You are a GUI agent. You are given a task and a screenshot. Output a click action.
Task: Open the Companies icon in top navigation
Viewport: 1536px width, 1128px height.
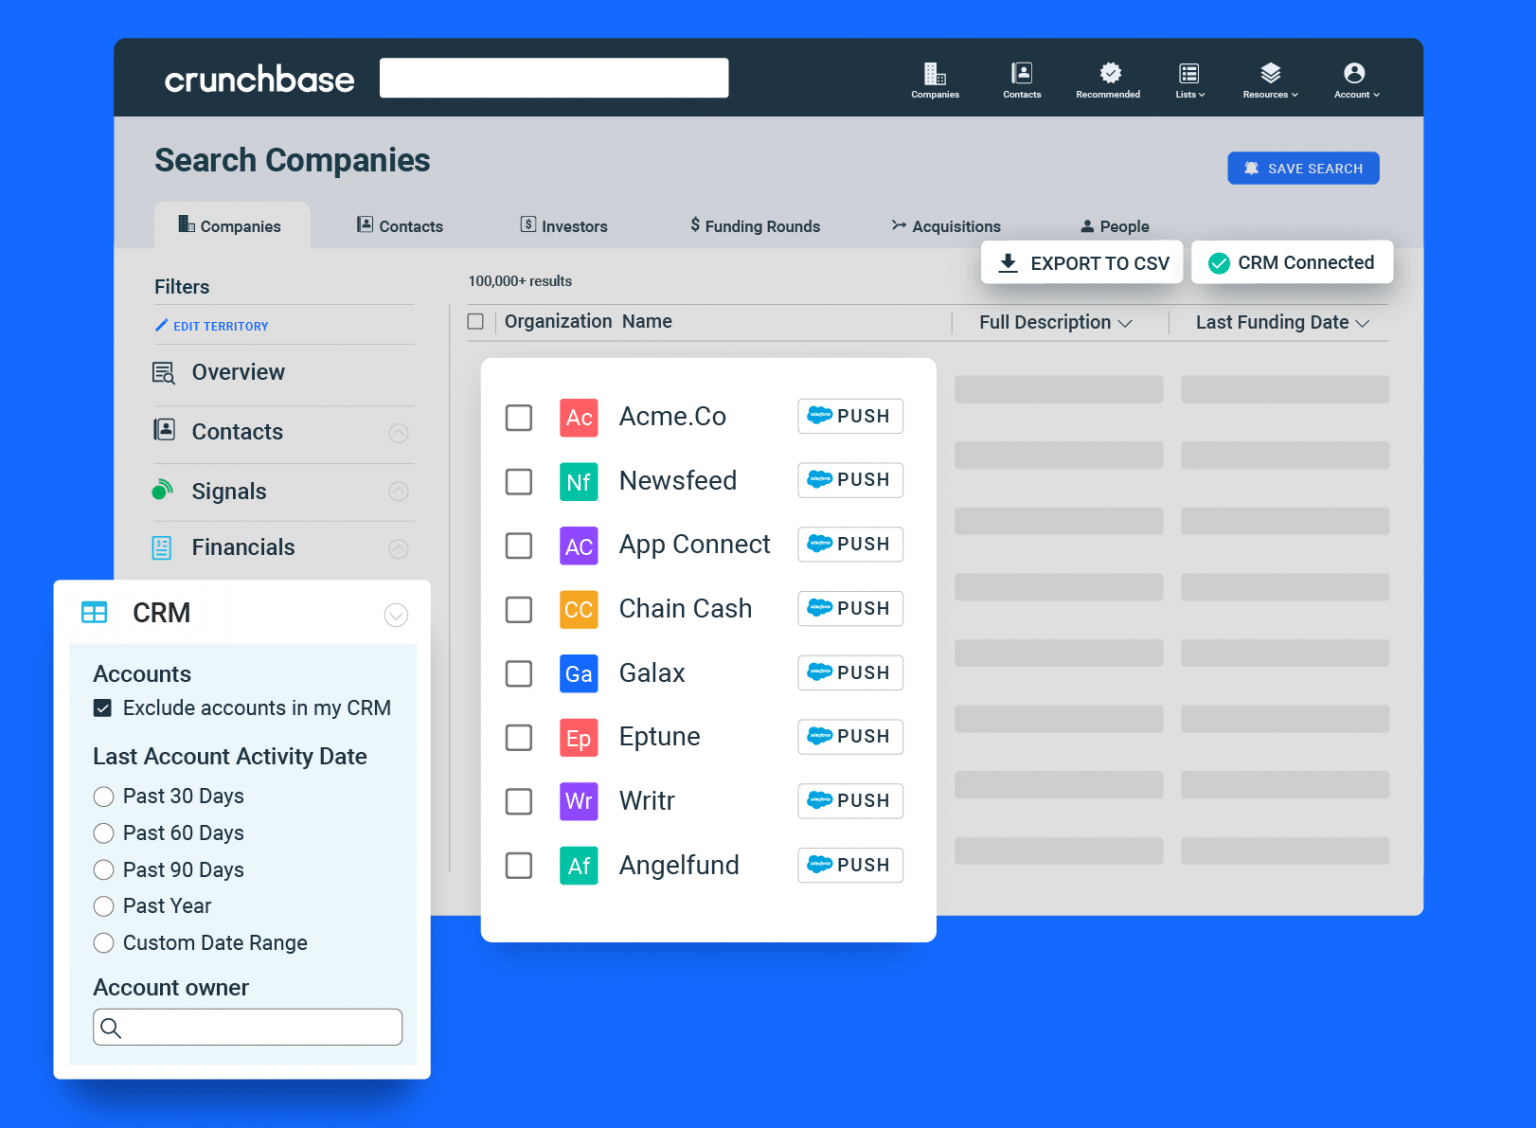(x=935, y=73)
